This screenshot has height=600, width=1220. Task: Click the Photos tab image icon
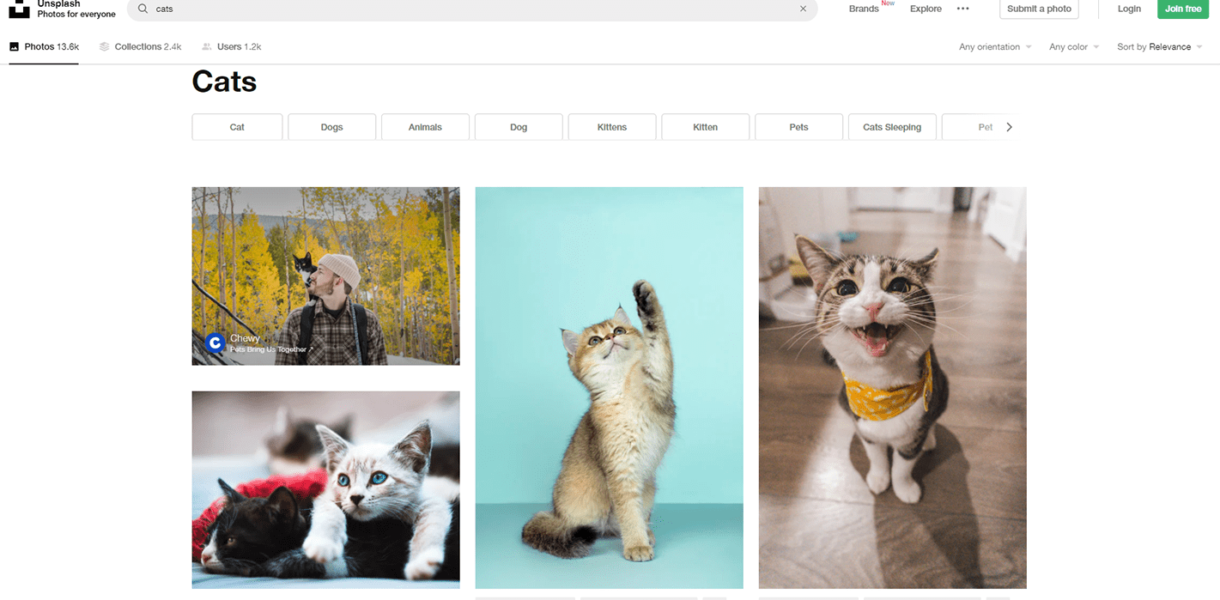tap(14, 47)
